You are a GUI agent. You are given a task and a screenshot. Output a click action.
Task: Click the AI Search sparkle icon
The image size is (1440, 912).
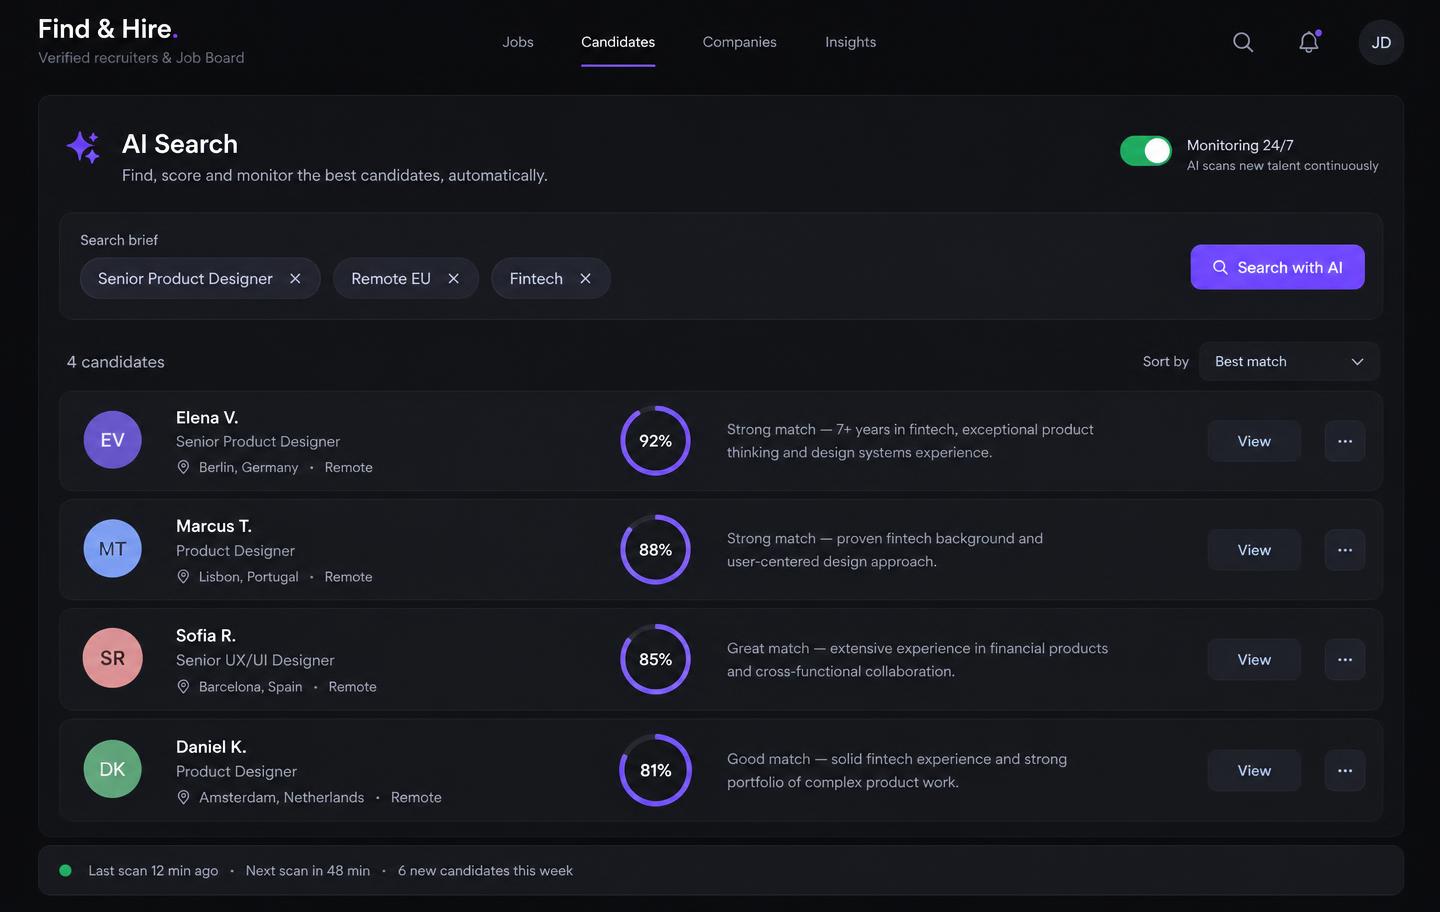coord(84,147)
